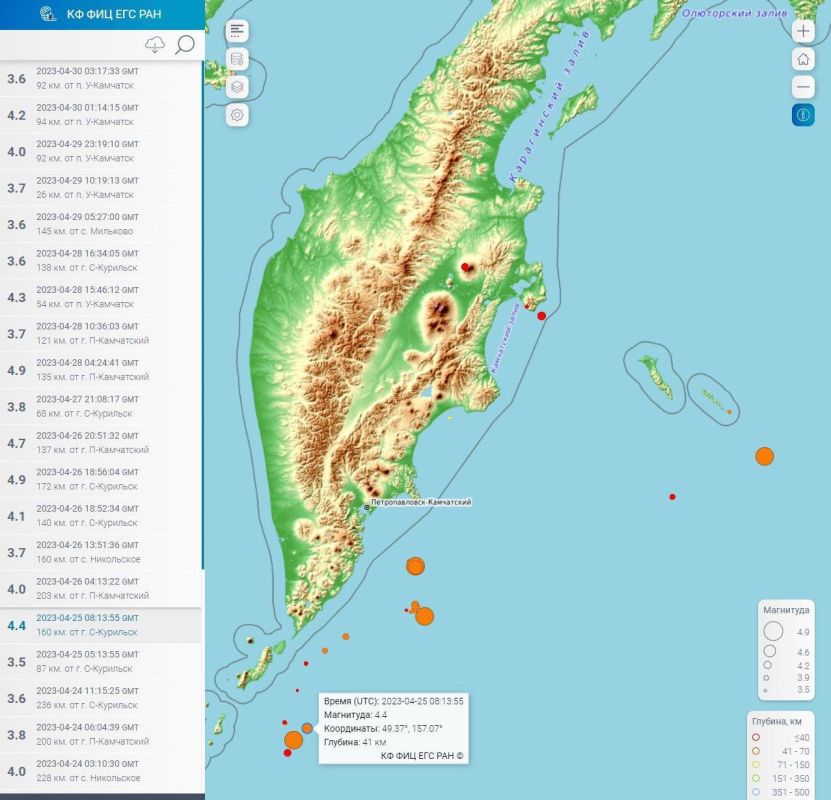
Task: Open the search magnifier icon
Action: click(x=184, y=45)
